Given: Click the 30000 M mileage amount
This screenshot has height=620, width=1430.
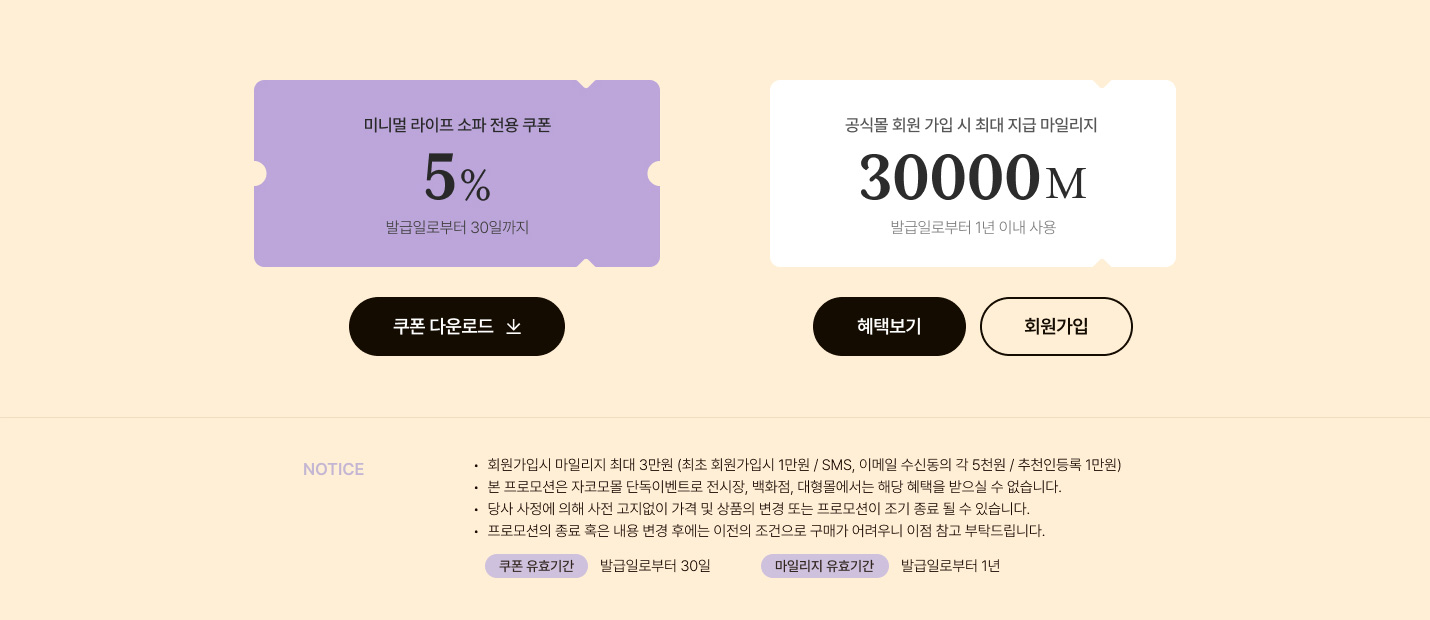Looking at the screenshot, I should pos(972,178).
